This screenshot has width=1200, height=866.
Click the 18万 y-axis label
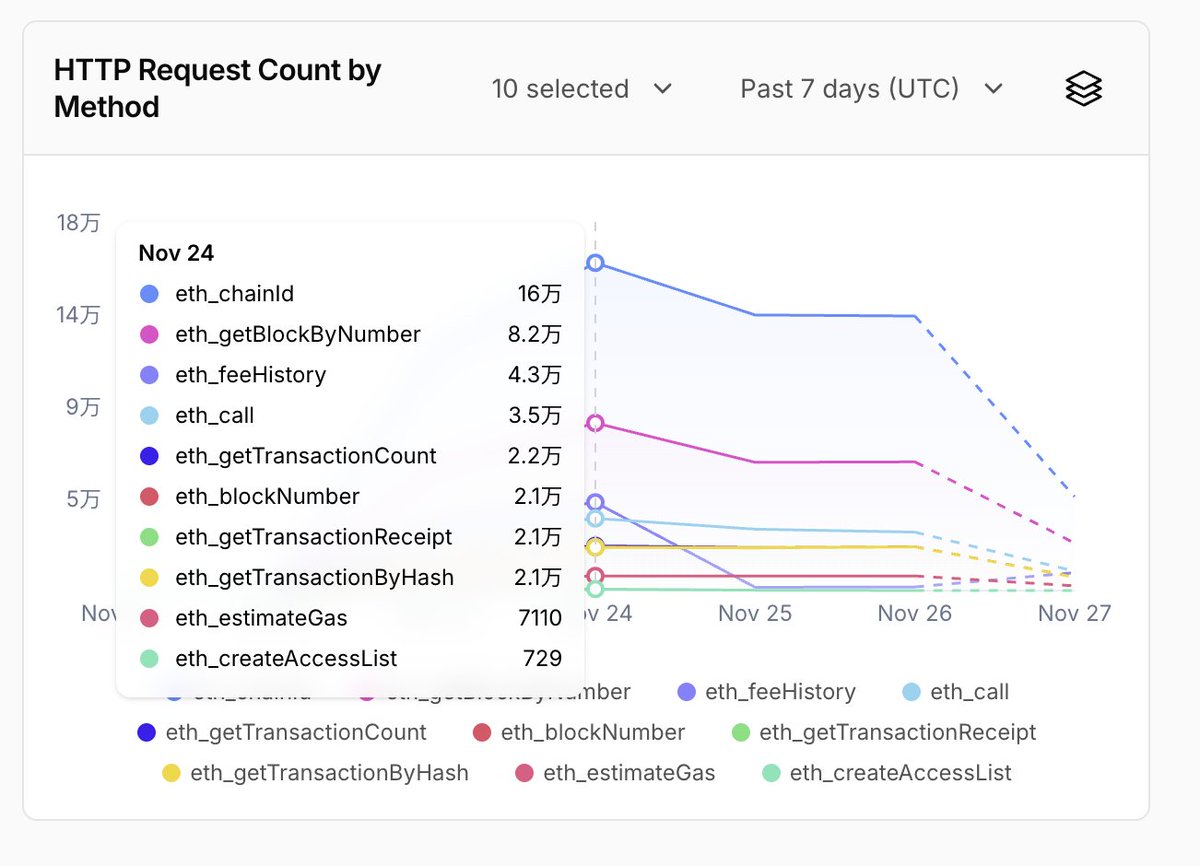pos(79,223)
